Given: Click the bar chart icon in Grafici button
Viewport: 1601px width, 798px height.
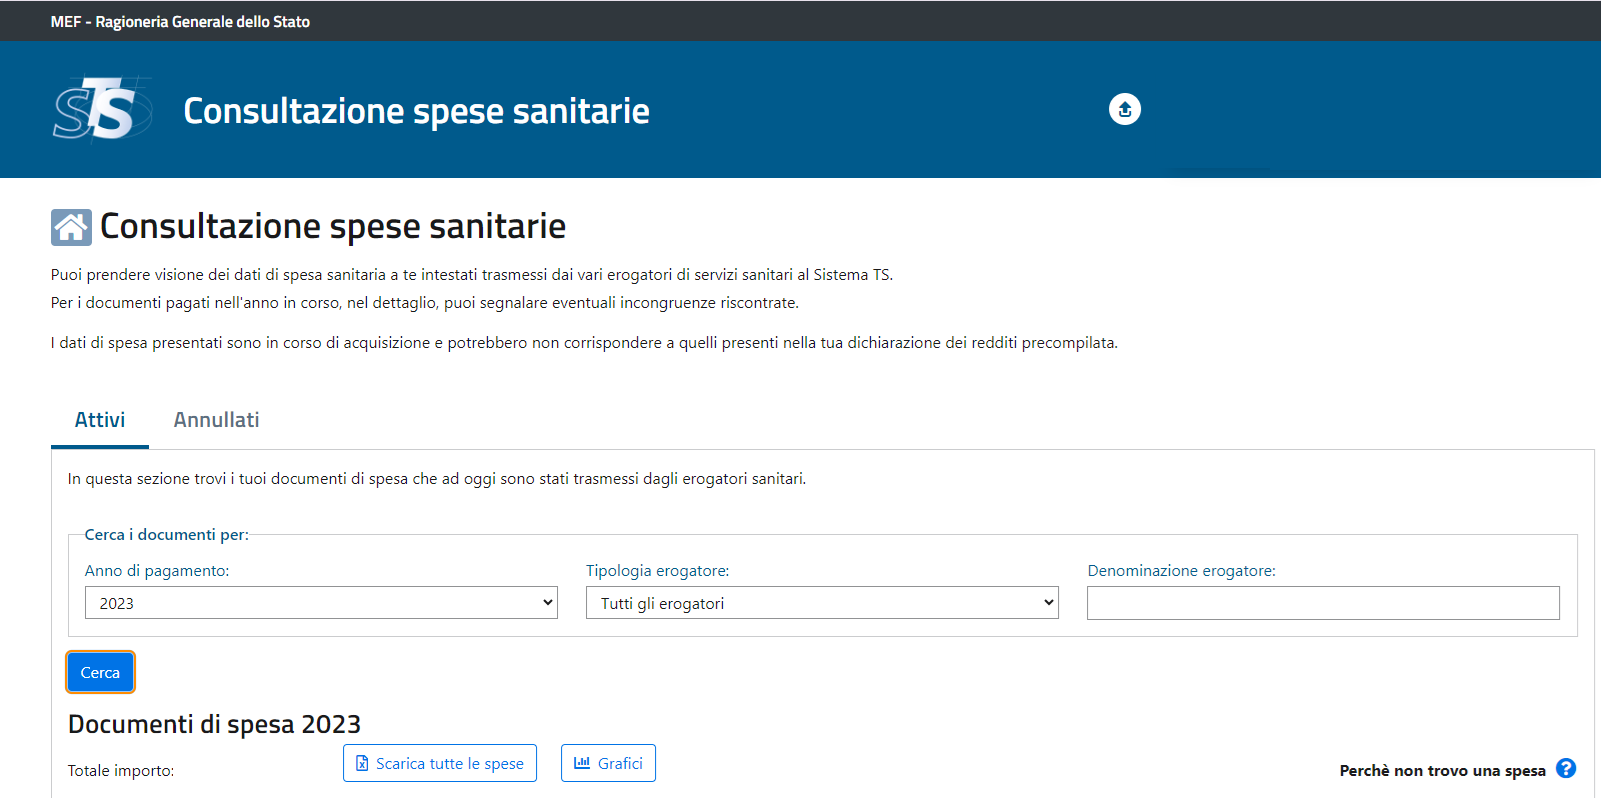Looking at the screenshot, I should click(x=582, y=762).
